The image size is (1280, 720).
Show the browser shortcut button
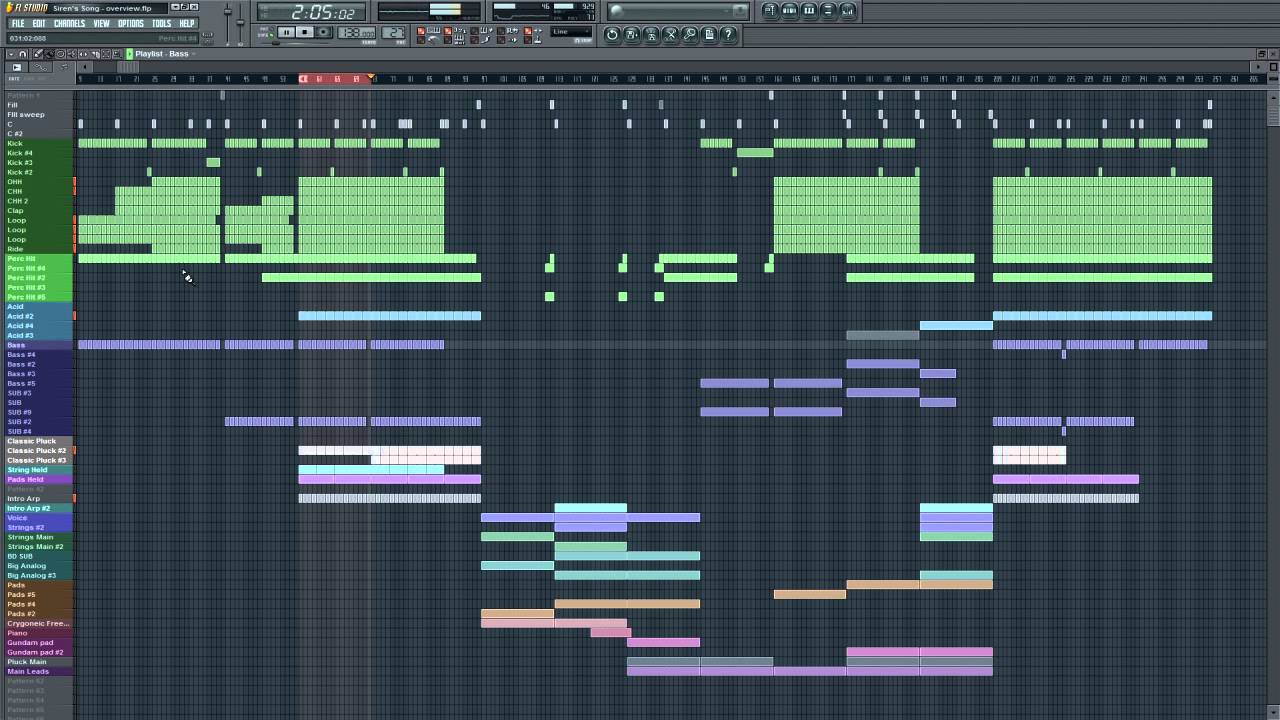[828, 10]
